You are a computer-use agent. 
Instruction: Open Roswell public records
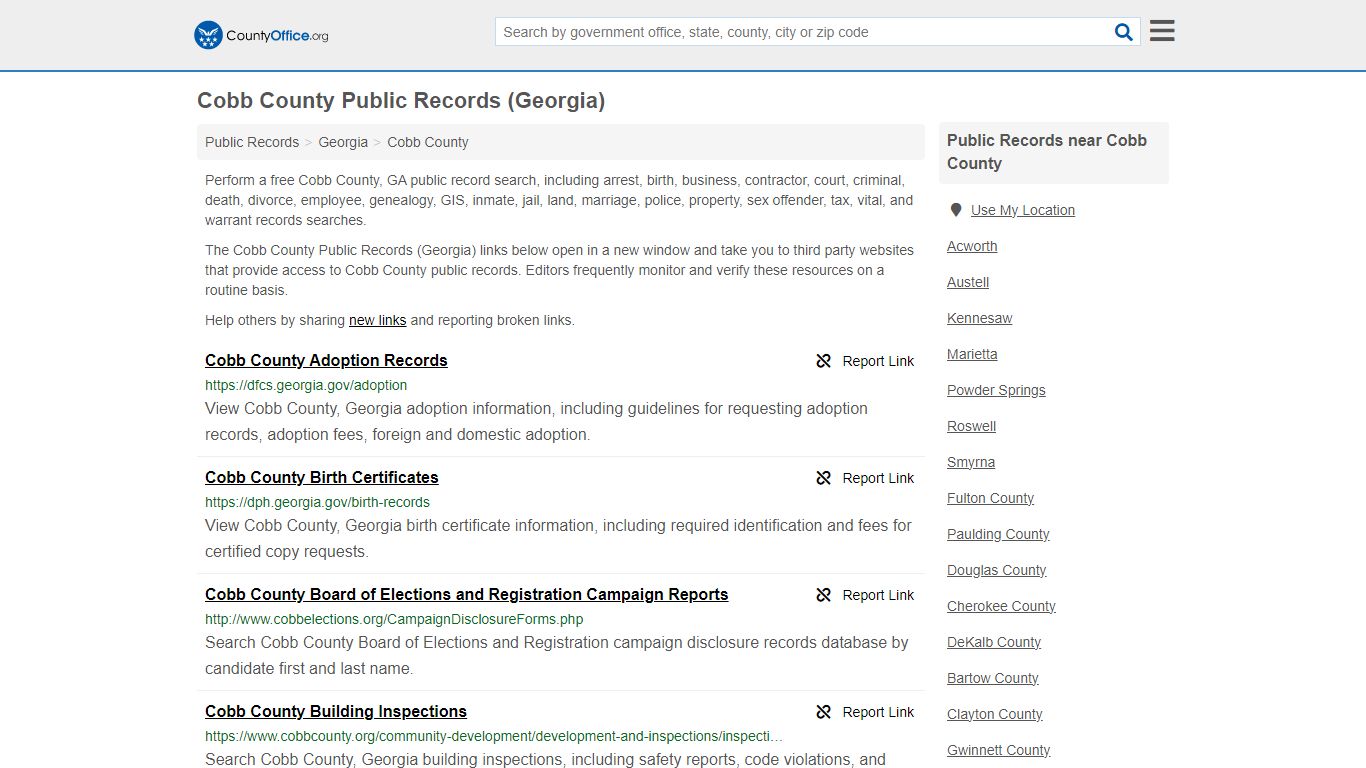coord(972,426)
